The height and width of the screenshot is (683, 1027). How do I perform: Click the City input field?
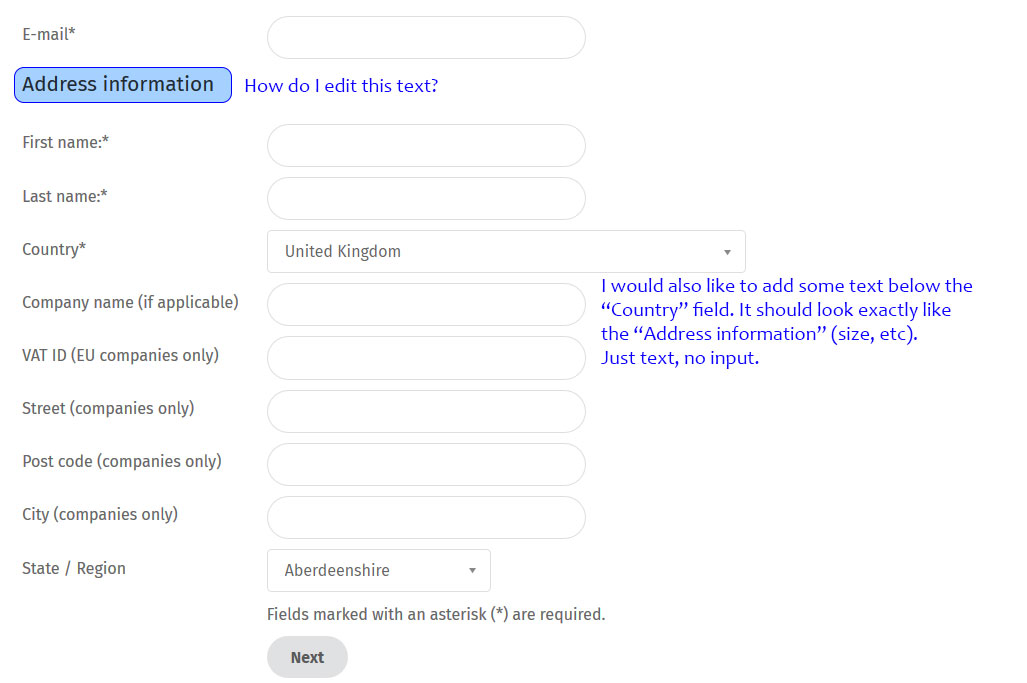[x=426, y=517]
